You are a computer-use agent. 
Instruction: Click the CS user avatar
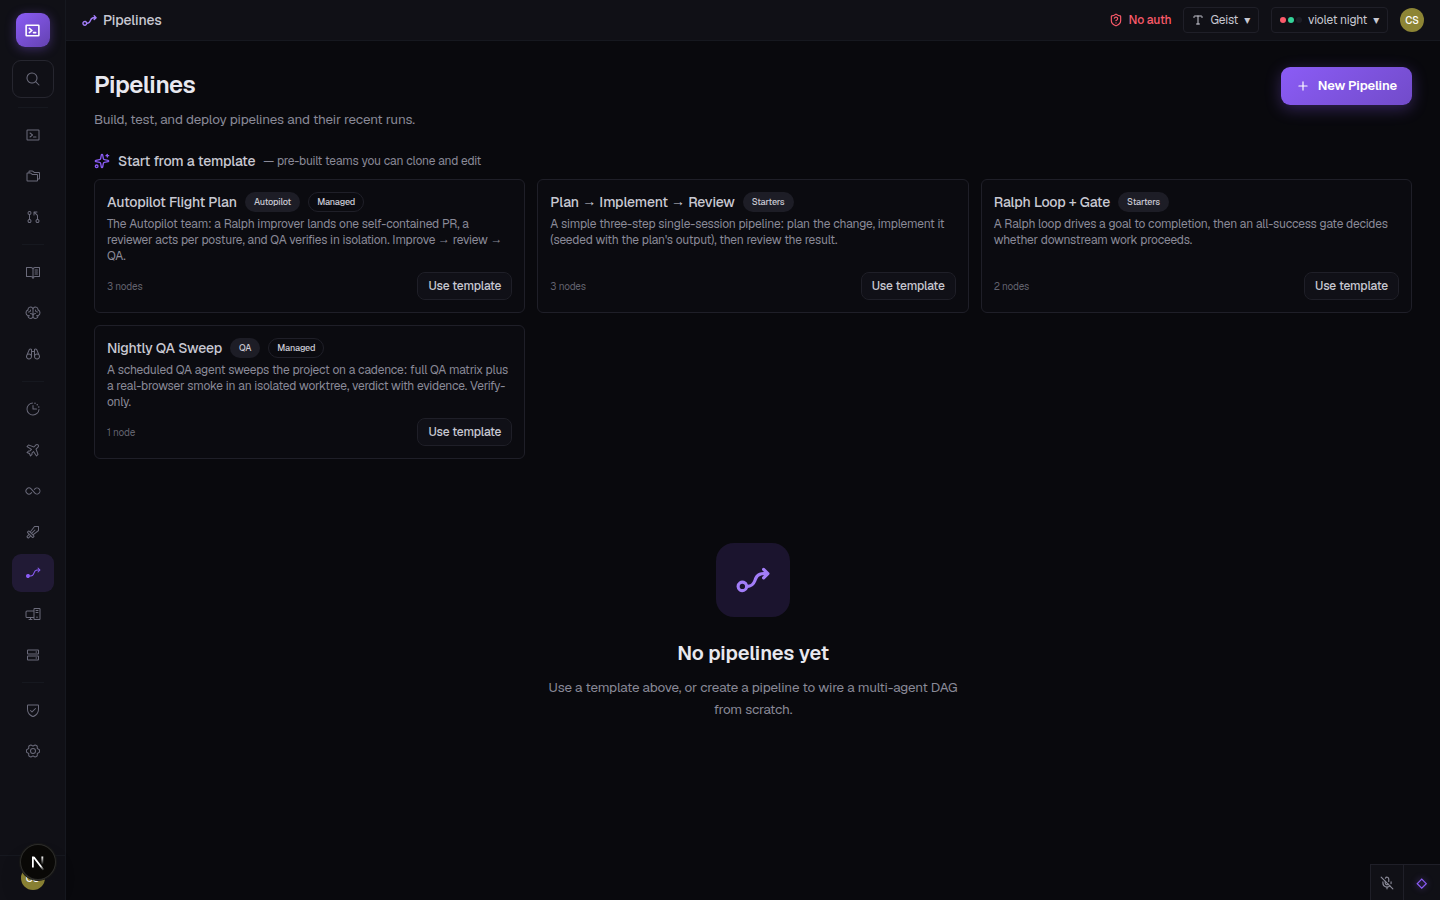[1412, 20]
